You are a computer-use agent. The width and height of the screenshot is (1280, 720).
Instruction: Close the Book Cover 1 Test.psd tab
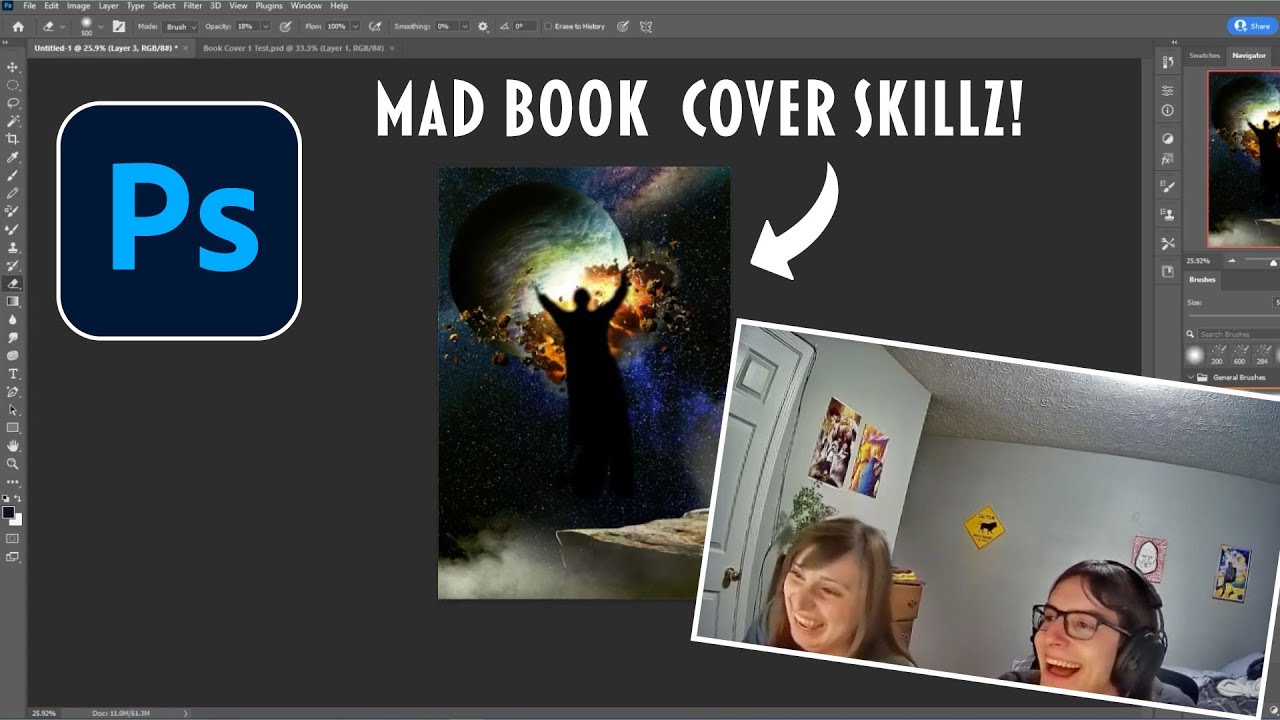tap(392, 48)
